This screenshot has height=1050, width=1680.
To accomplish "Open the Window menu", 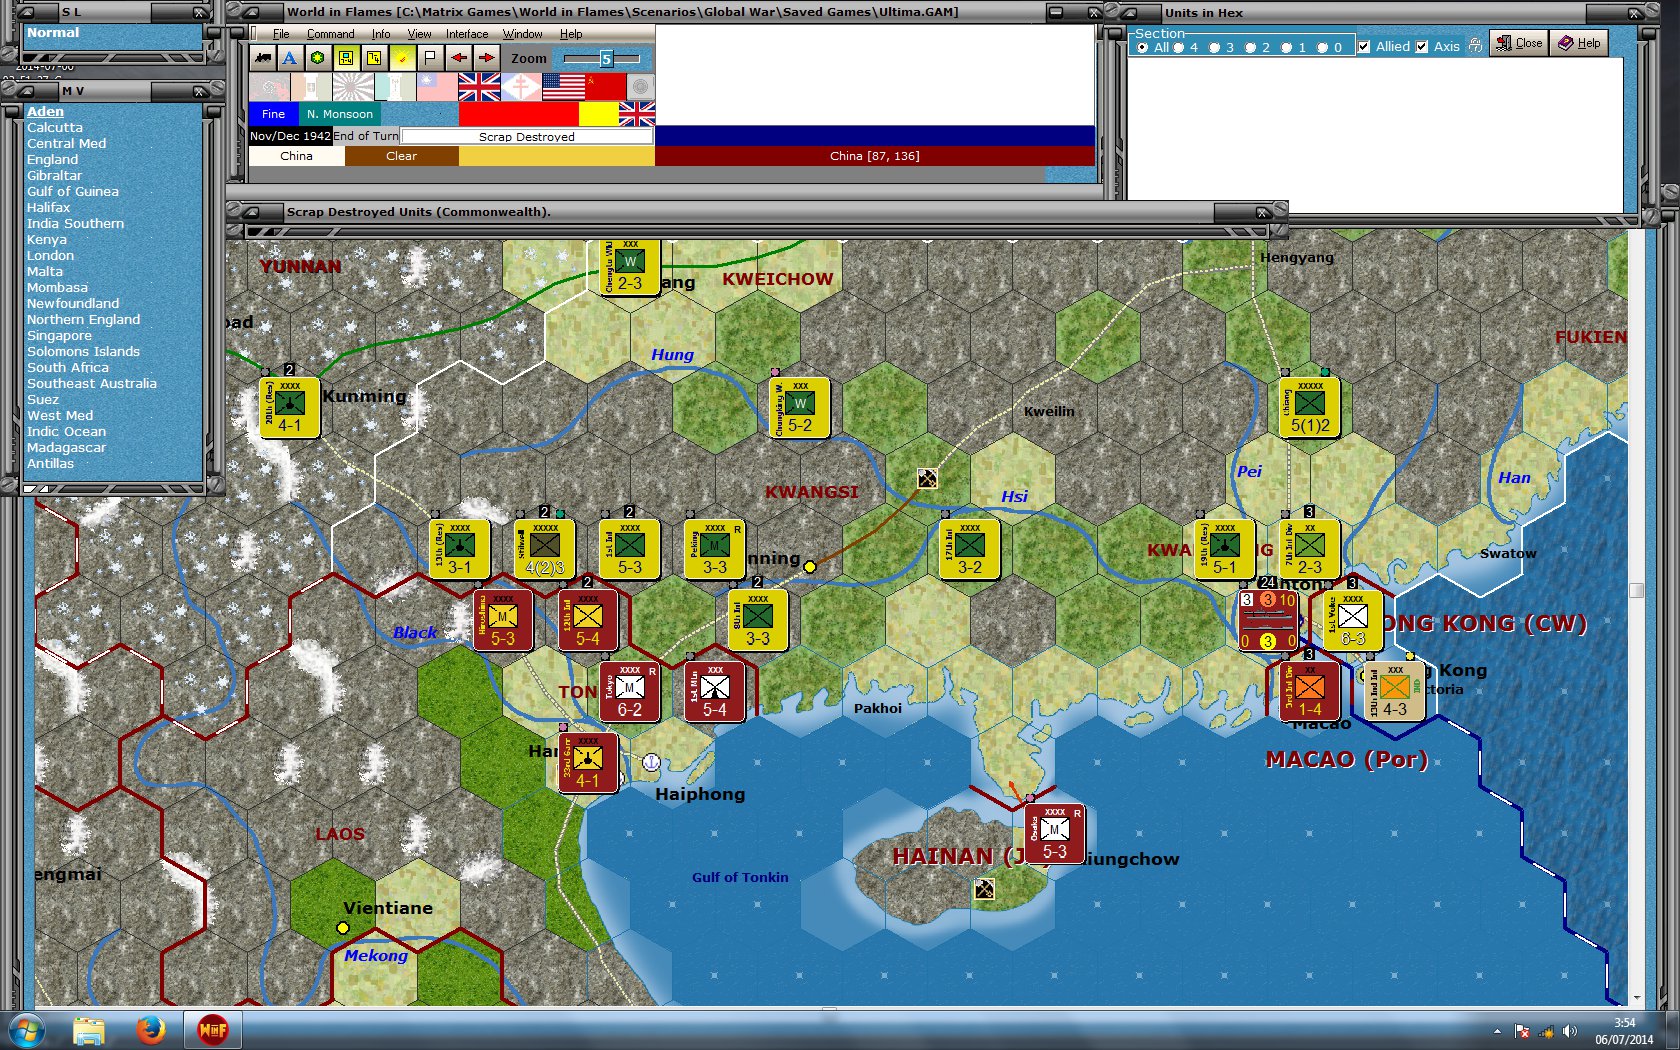I will coord(522,34).
